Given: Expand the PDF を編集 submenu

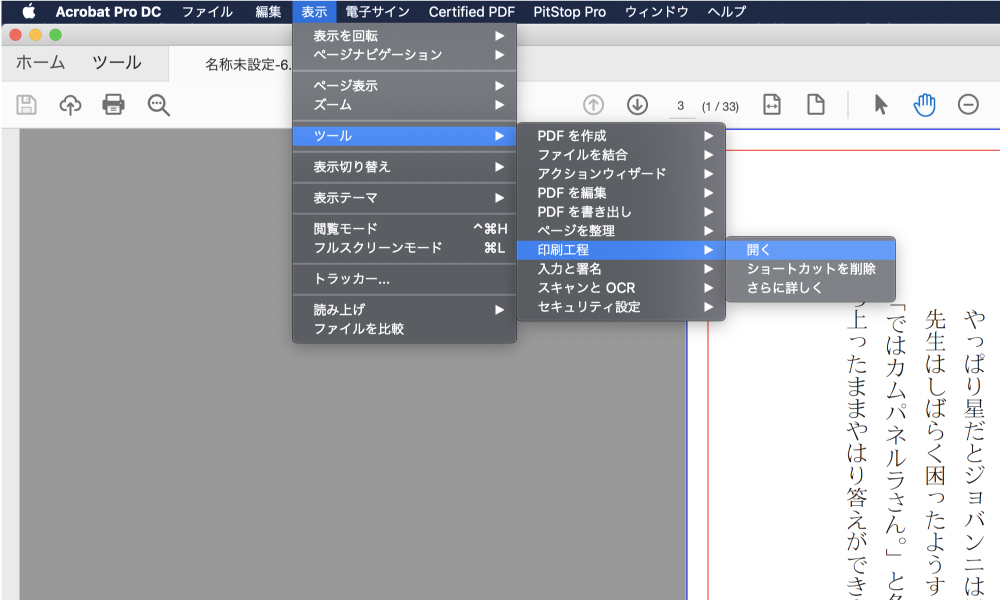Looking at the screenshot, I should tap(621, 193).
